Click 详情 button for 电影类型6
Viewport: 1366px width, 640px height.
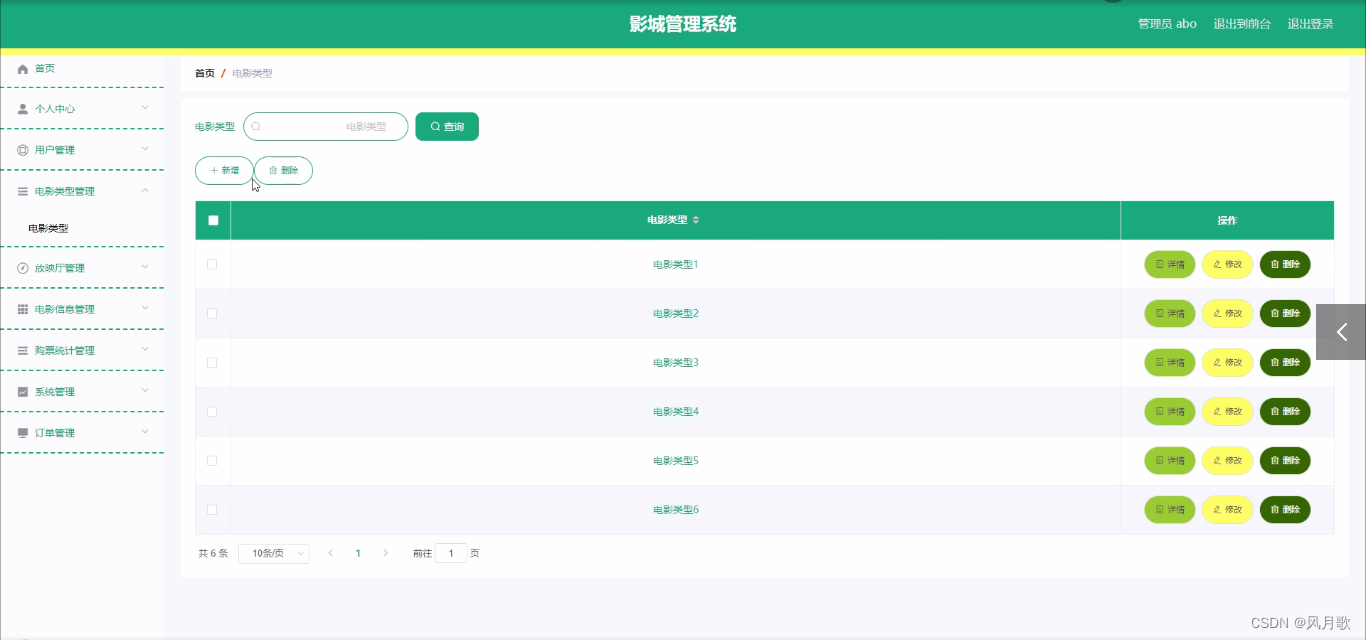click(x=1170, y=509)
